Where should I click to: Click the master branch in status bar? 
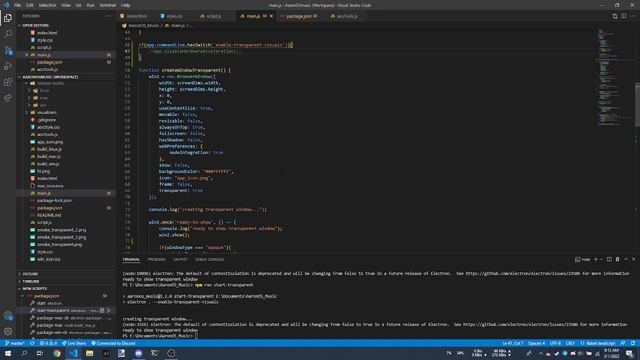[15, 343]
